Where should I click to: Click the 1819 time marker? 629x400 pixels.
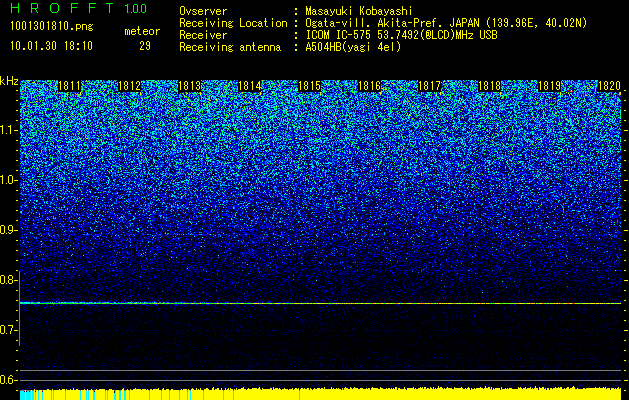coord(549,86)
